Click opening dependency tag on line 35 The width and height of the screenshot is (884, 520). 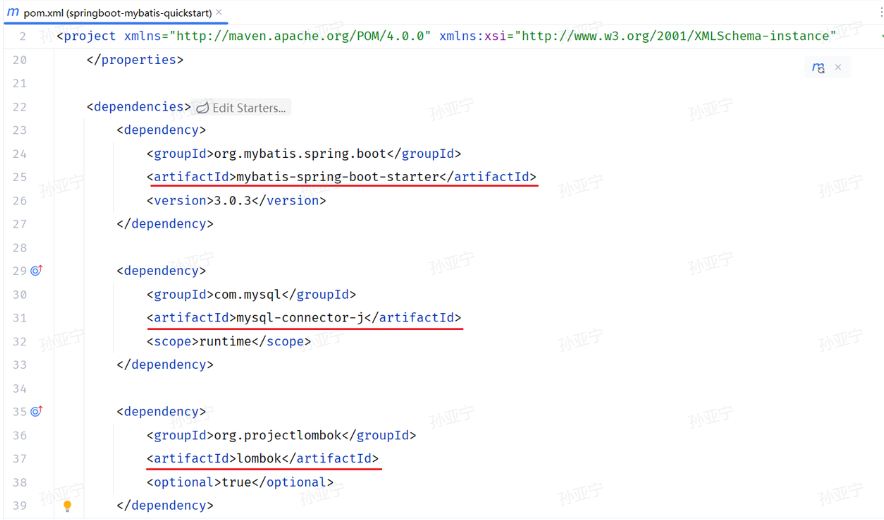click(x=161, y=412)
